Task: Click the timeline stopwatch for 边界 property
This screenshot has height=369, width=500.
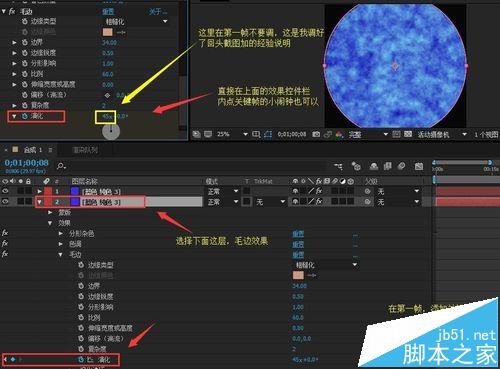Action: pos(81,286)
